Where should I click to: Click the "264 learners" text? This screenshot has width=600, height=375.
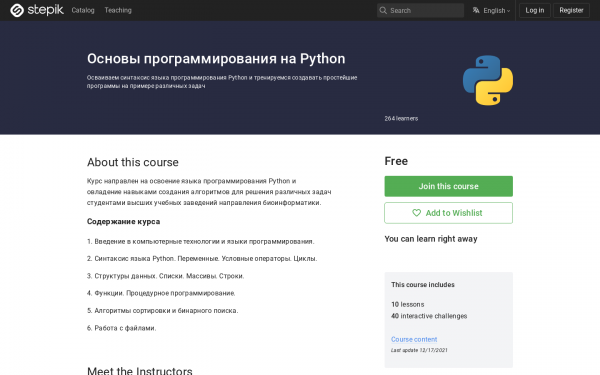[x=401, y=119]
